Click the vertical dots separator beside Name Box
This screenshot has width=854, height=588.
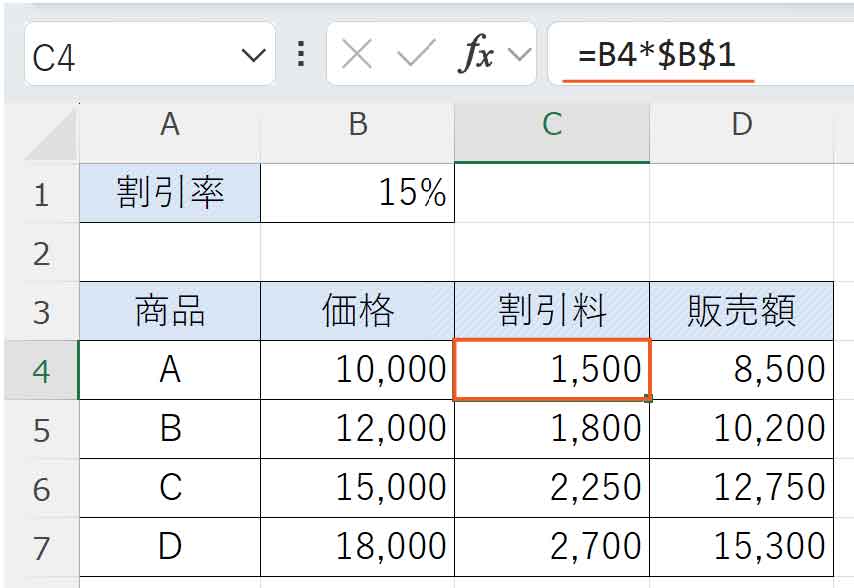click(x=300, y=55)
